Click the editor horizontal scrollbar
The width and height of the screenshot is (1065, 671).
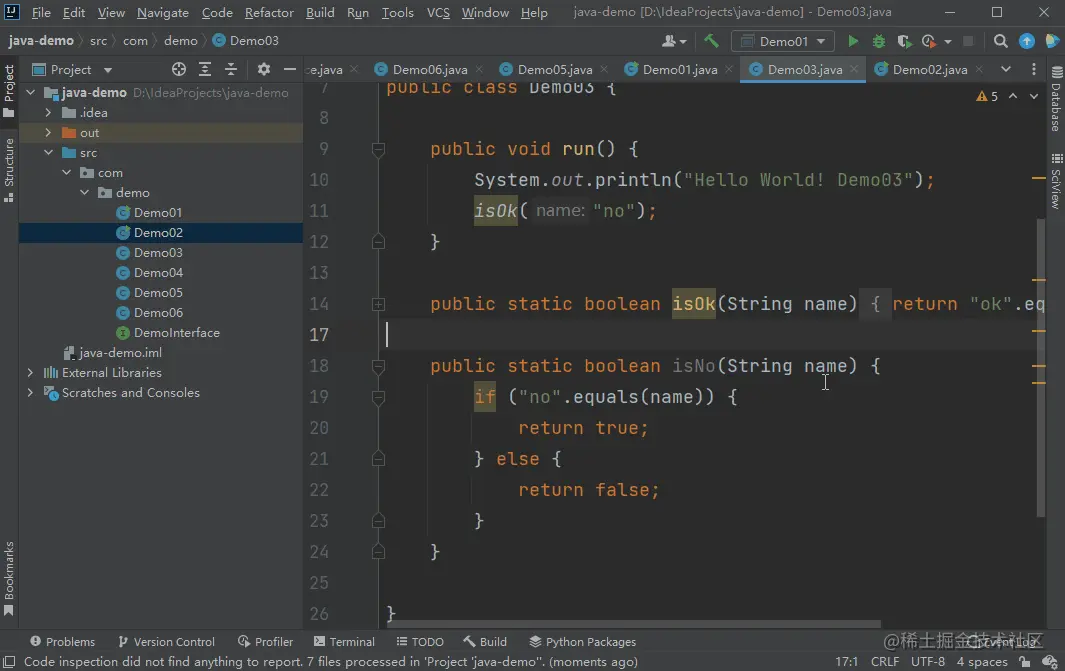[x=634, y=623]
